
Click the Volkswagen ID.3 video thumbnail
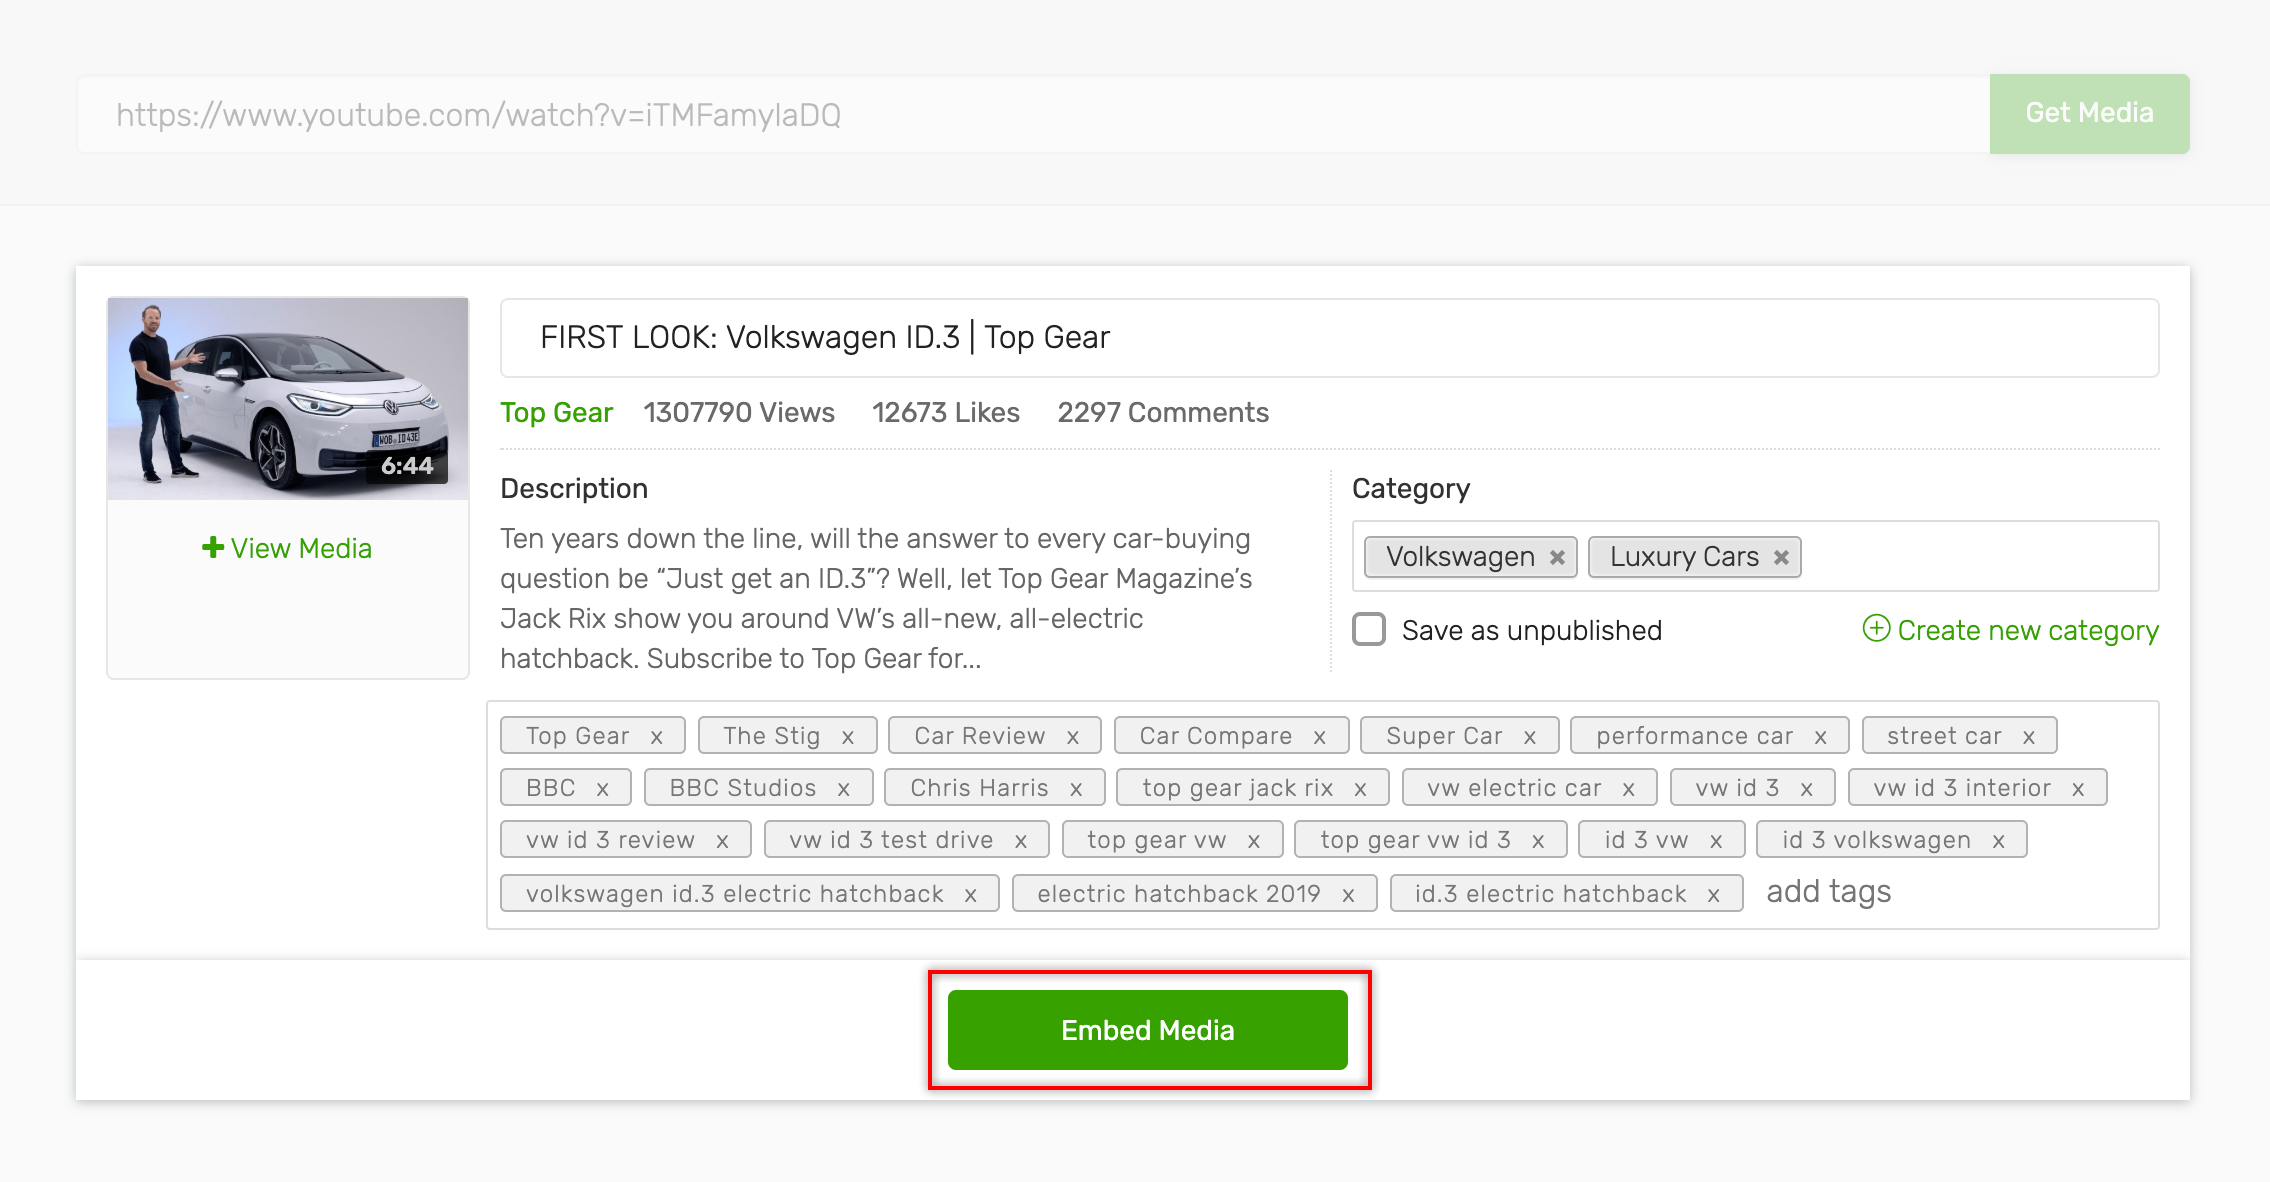[288, 398]
